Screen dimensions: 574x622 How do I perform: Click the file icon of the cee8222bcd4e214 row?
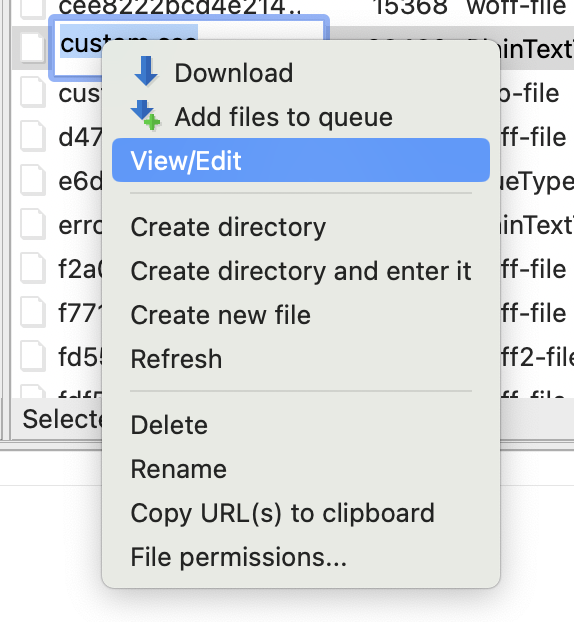click(x=33, y=9)
